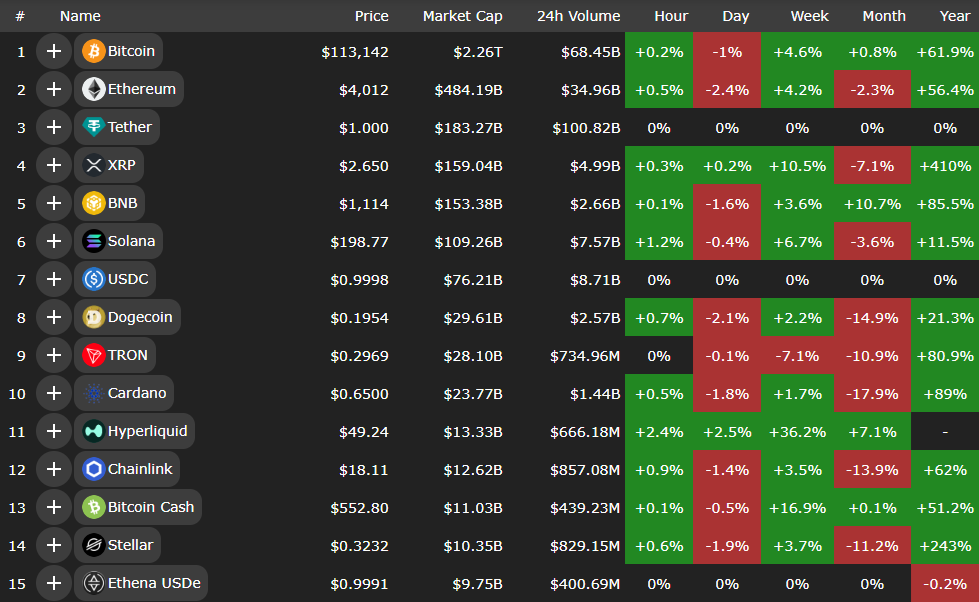The image size is (979, 602).
Task: Toggle the plus button beside Cardano
Action: [x=53, y=393]
